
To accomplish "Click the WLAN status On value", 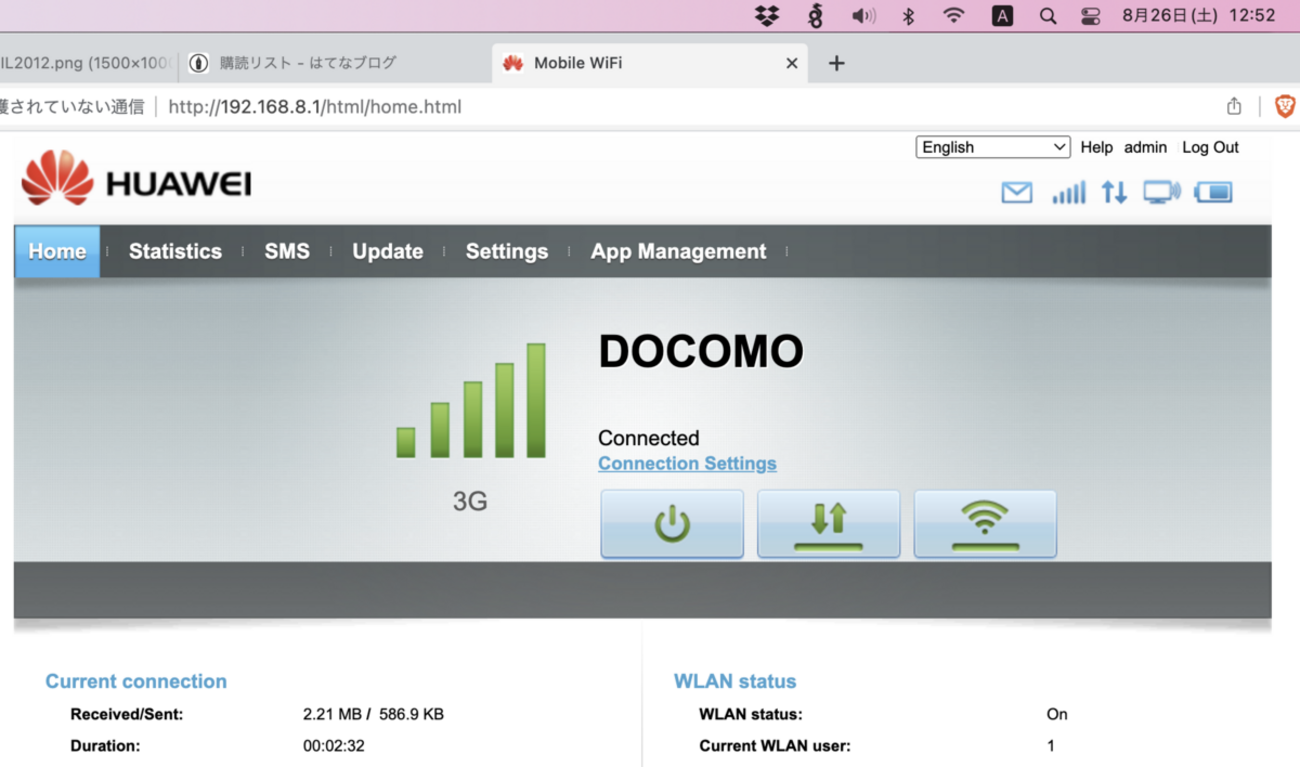I will click(1057, 714).
